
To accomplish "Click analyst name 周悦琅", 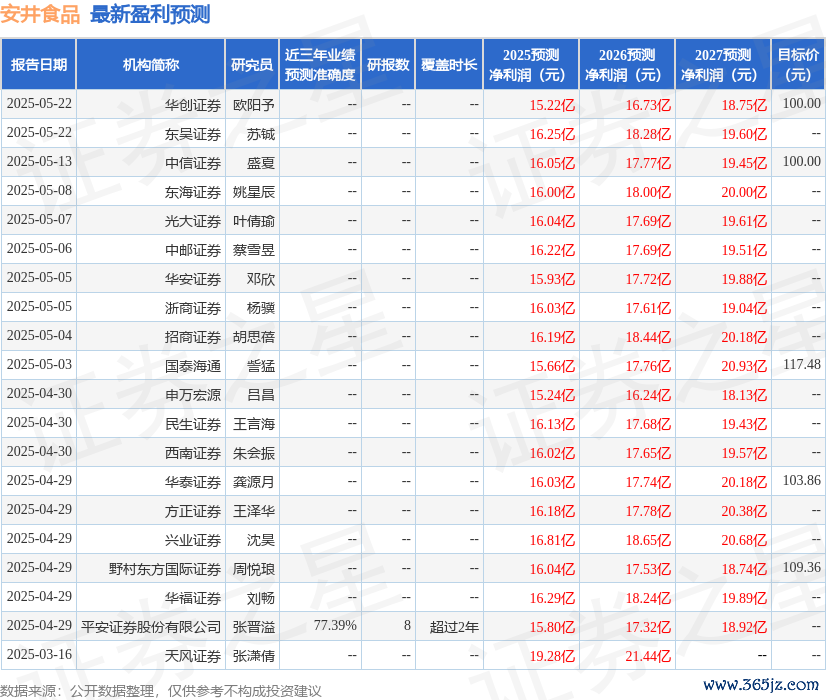I will [x=254, y=569].
